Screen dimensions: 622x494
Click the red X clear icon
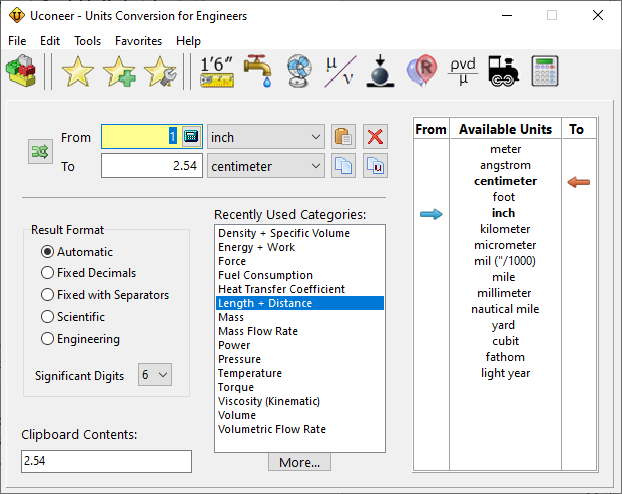(375, 137)
